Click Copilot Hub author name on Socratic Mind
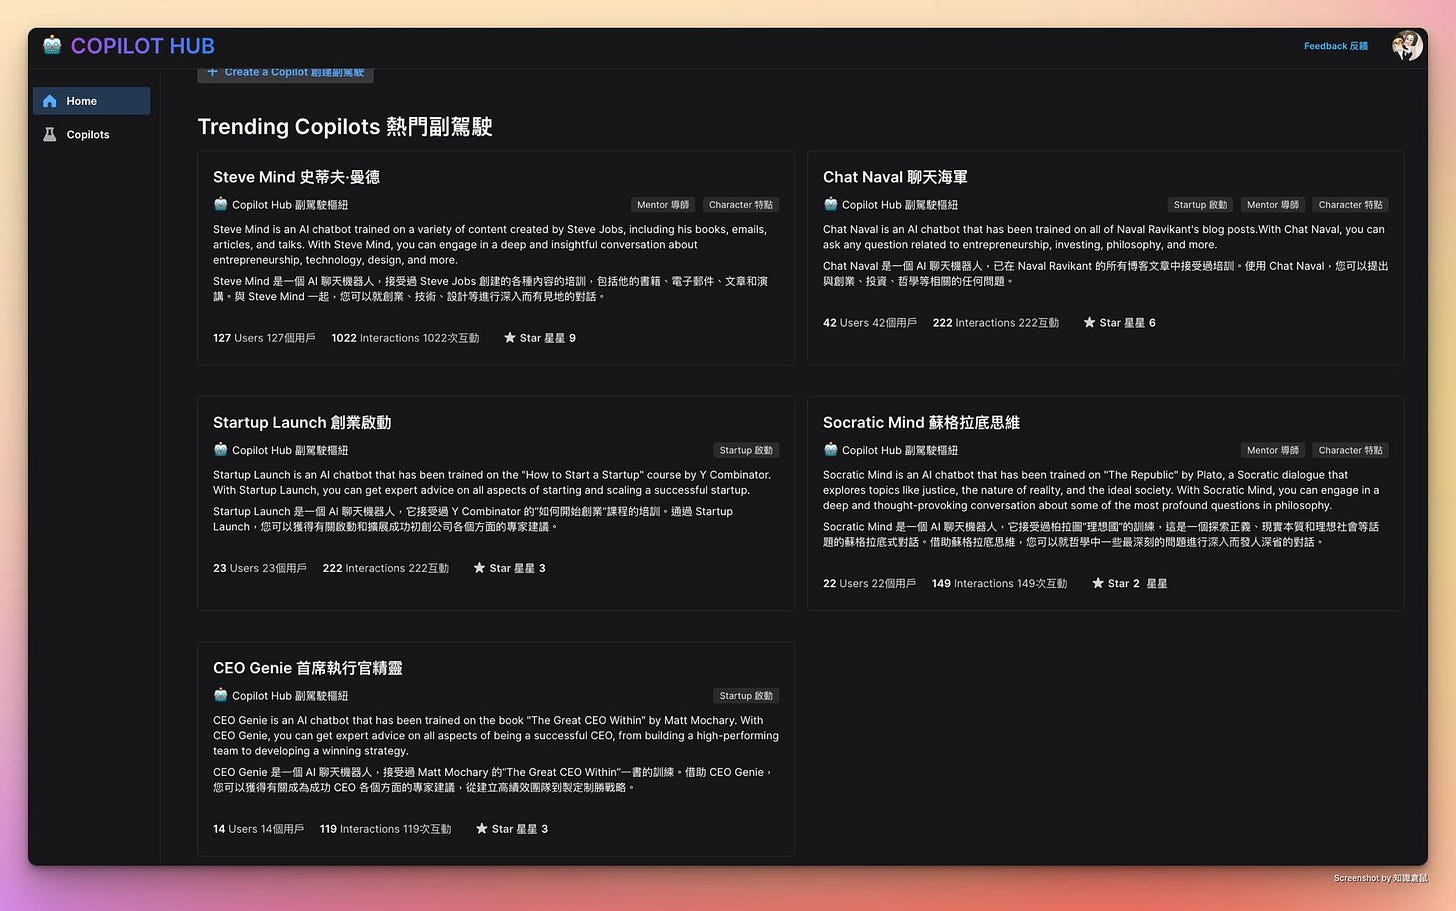Screen dimensions: 1456x911 [900, 451]
